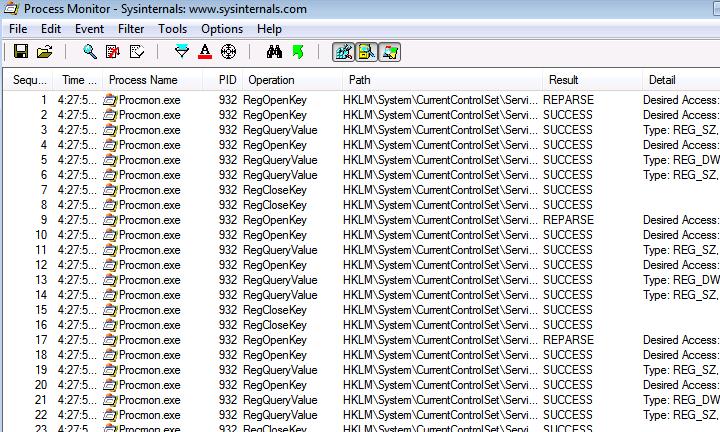The image size is (720, 432).
Task: Click the Save floppy disk icon
Action: [21, 51]
